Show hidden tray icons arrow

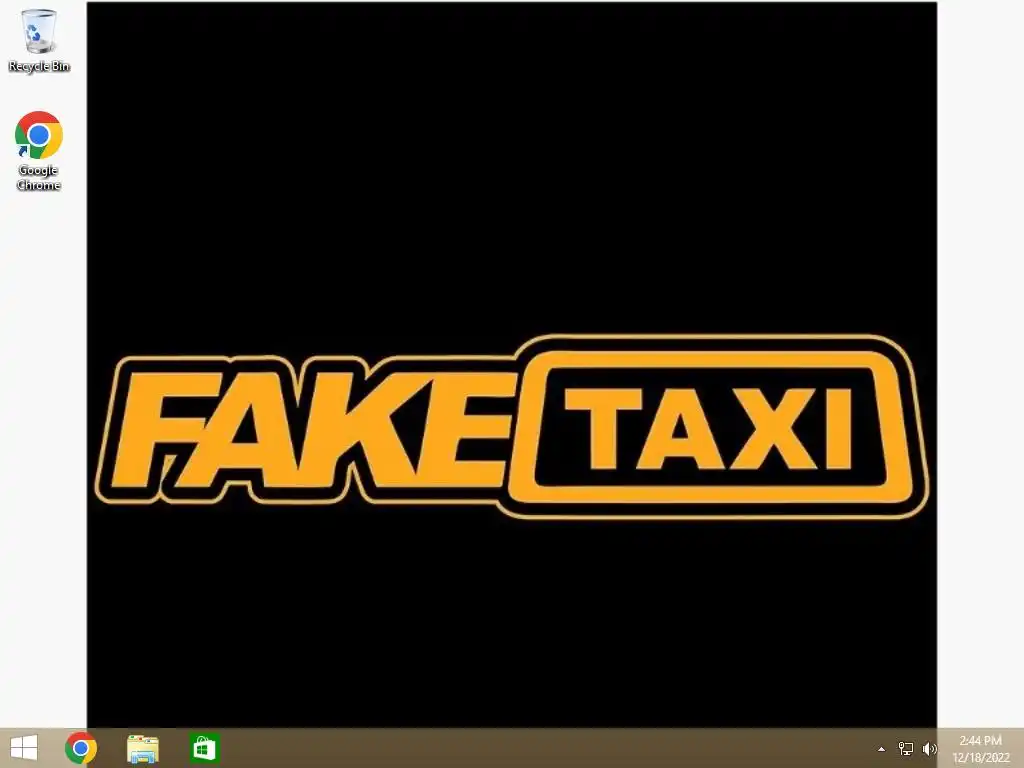click(881, 749)
